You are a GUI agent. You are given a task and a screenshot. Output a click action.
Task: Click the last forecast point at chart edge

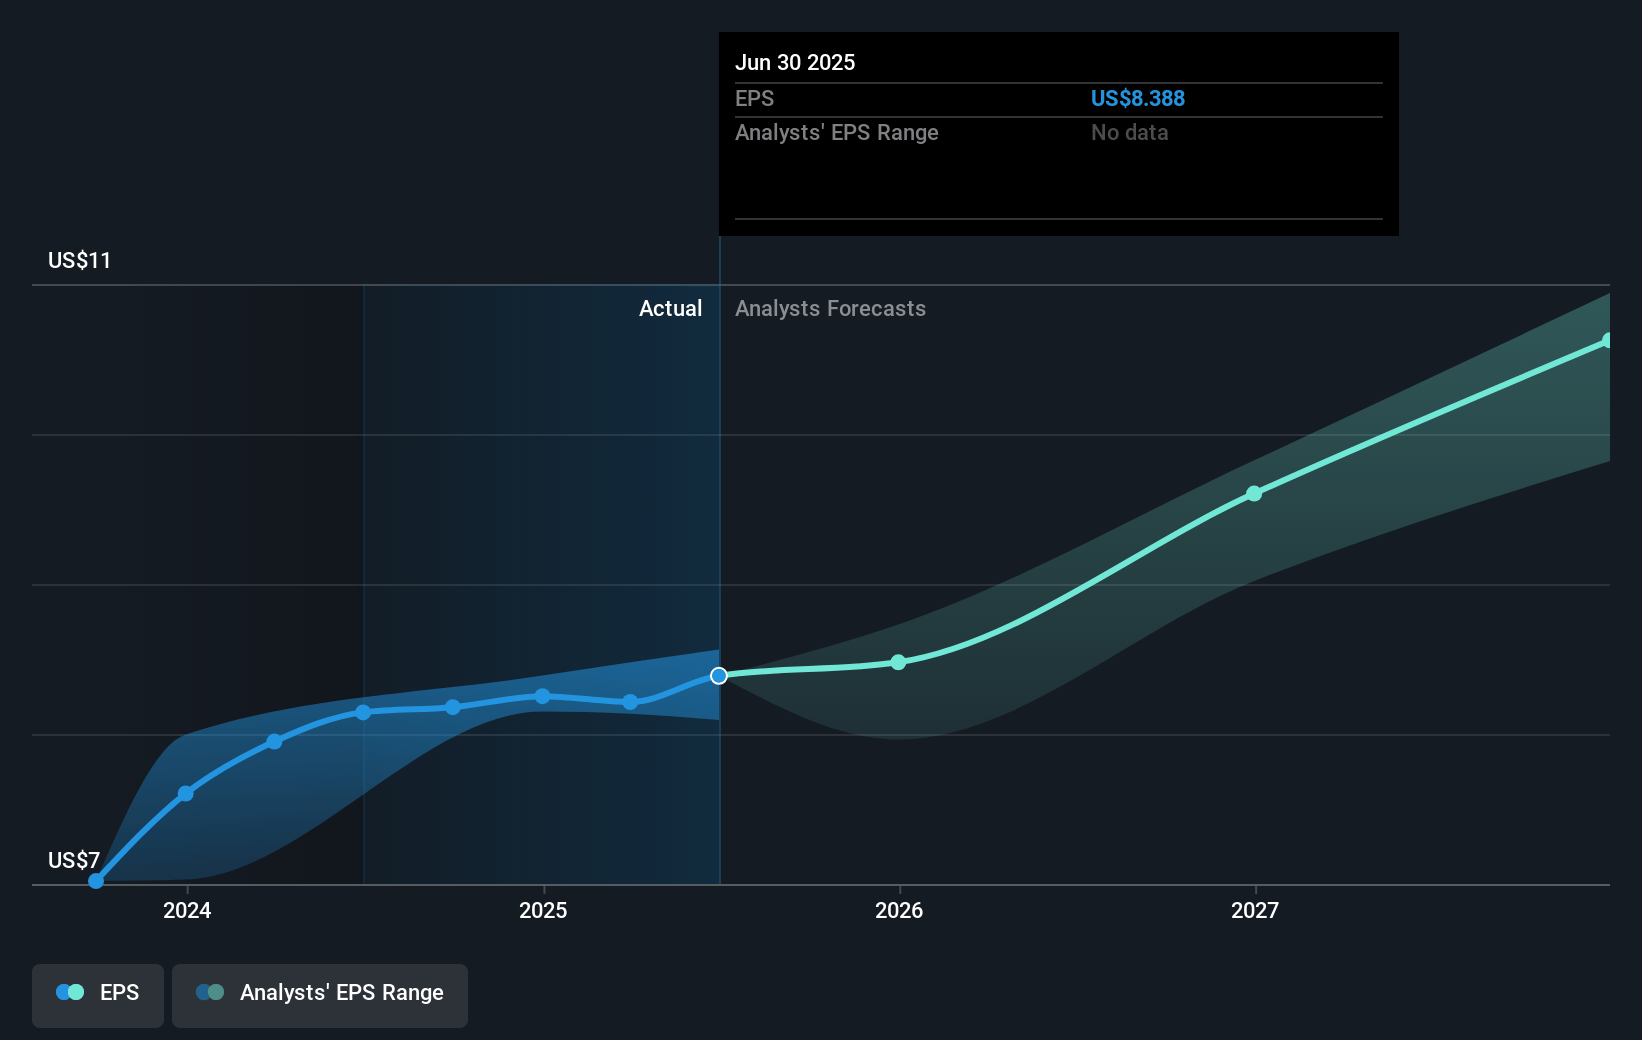click(1607, 341)
